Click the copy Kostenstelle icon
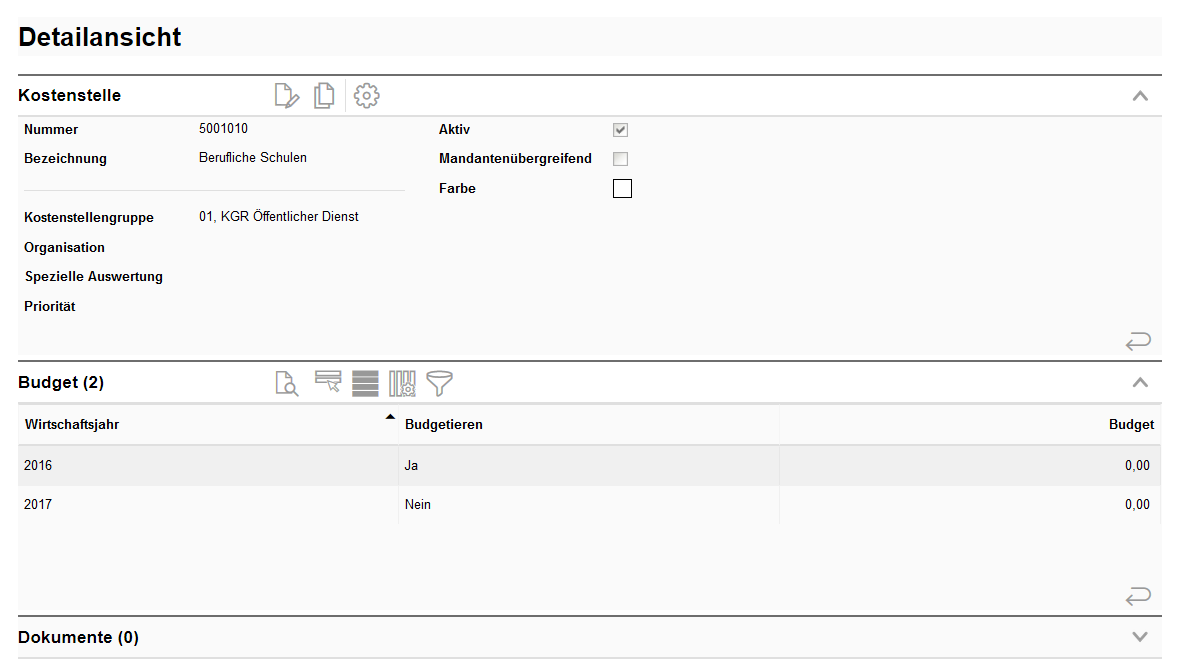The image size is (1179, 663). 324,96
